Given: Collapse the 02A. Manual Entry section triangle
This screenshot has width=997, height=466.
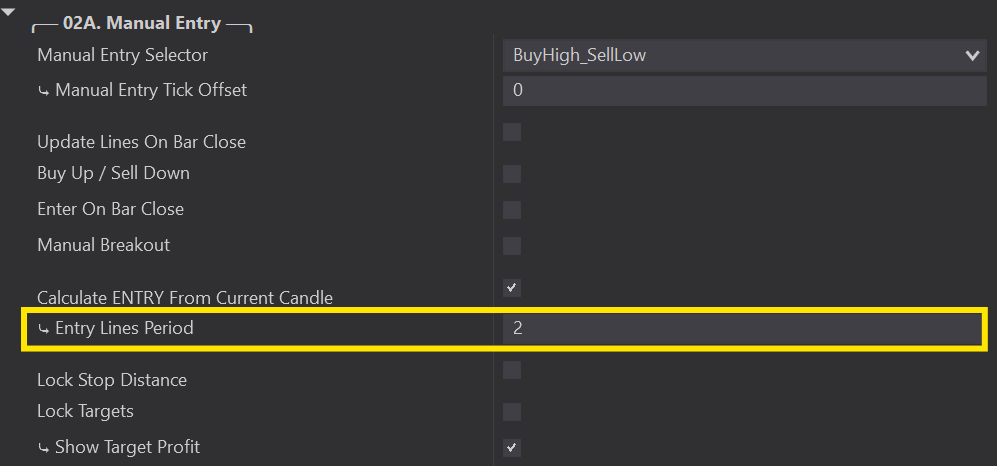Looking at the screenshot, I should click(x=10, y=11).
